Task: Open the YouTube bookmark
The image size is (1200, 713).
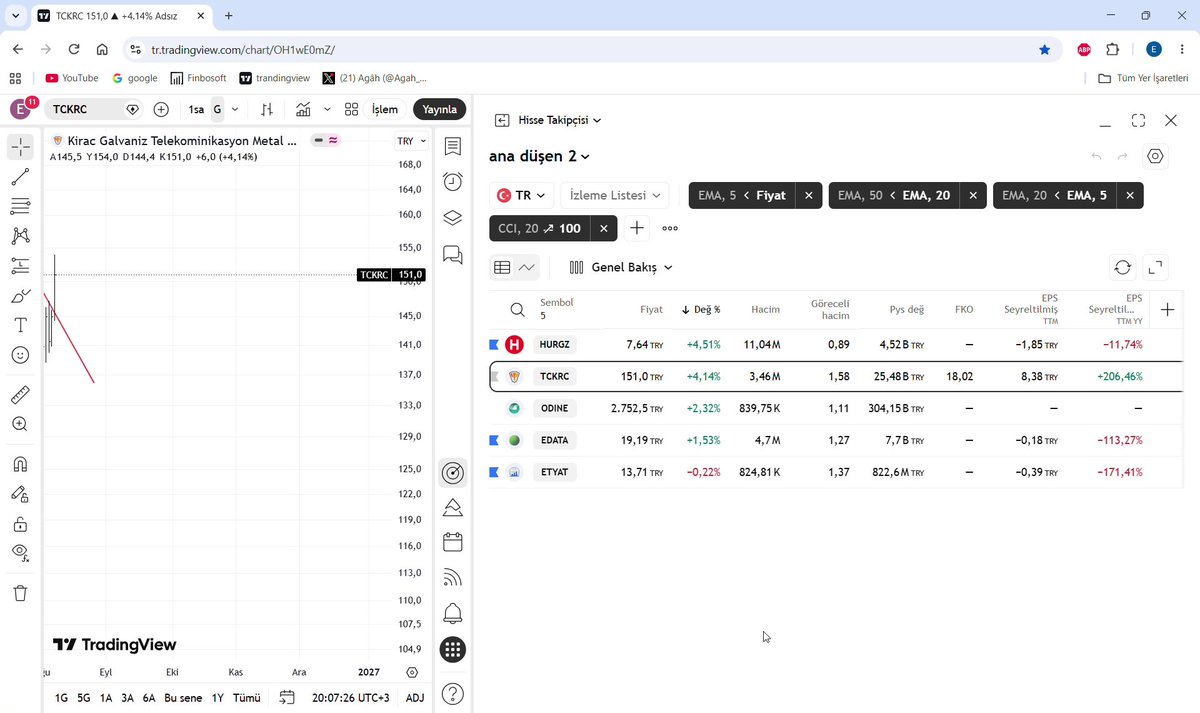Action: point(72,78)
